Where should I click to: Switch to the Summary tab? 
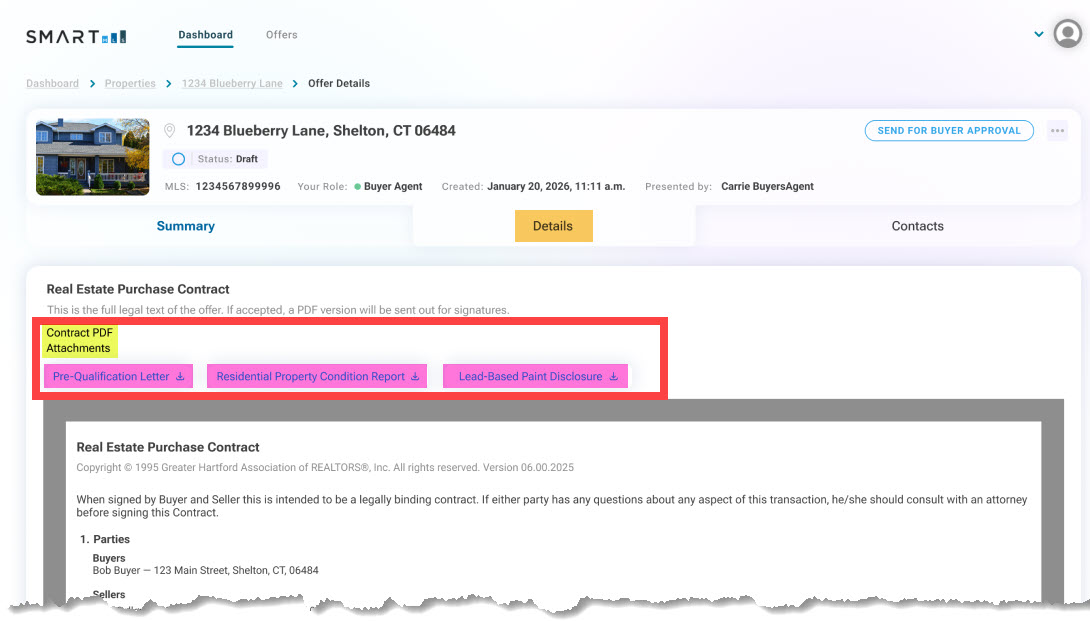tap(186, 226)
